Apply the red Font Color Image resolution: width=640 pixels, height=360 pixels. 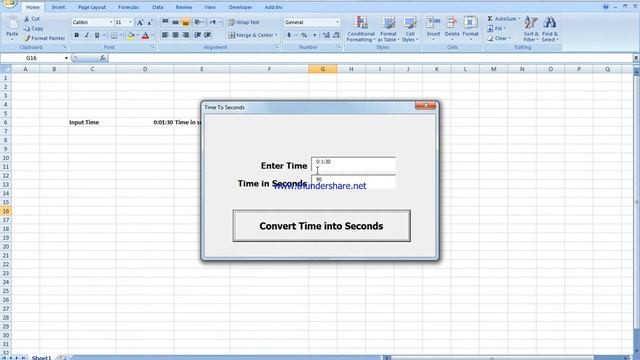pyautogui.click(x=145, y=36)
